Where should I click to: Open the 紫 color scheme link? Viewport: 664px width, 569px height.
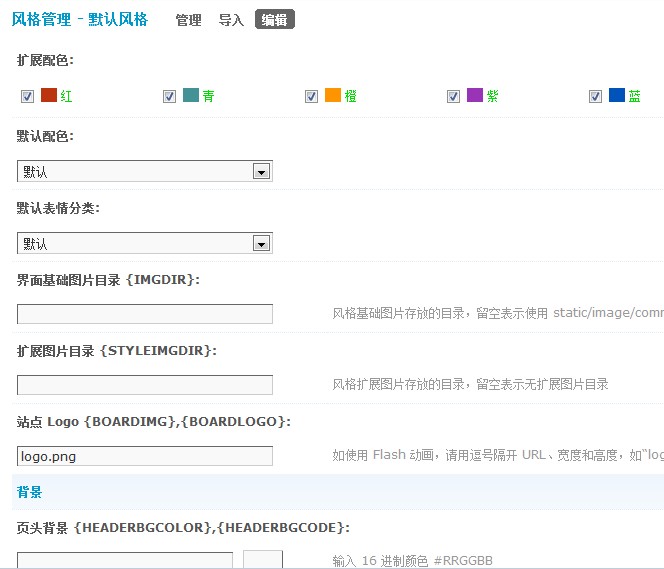point(492,96)
